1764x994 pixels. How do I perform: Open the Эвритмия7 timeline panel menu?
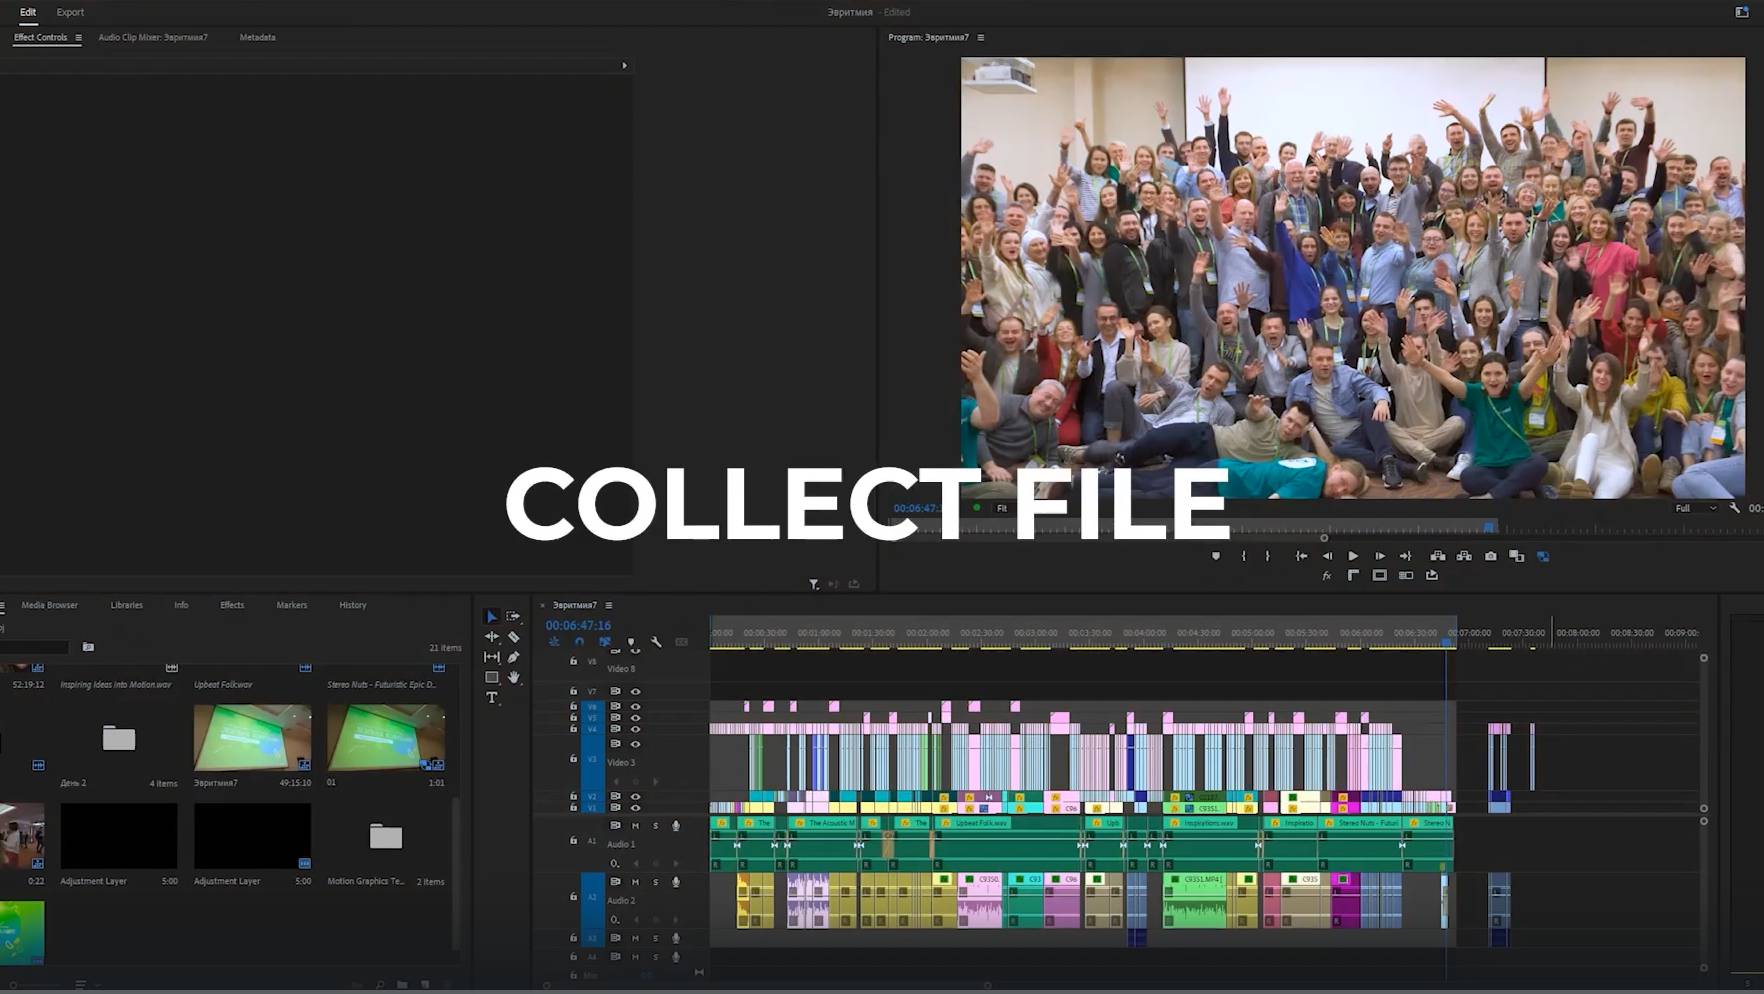pos(608,606)
